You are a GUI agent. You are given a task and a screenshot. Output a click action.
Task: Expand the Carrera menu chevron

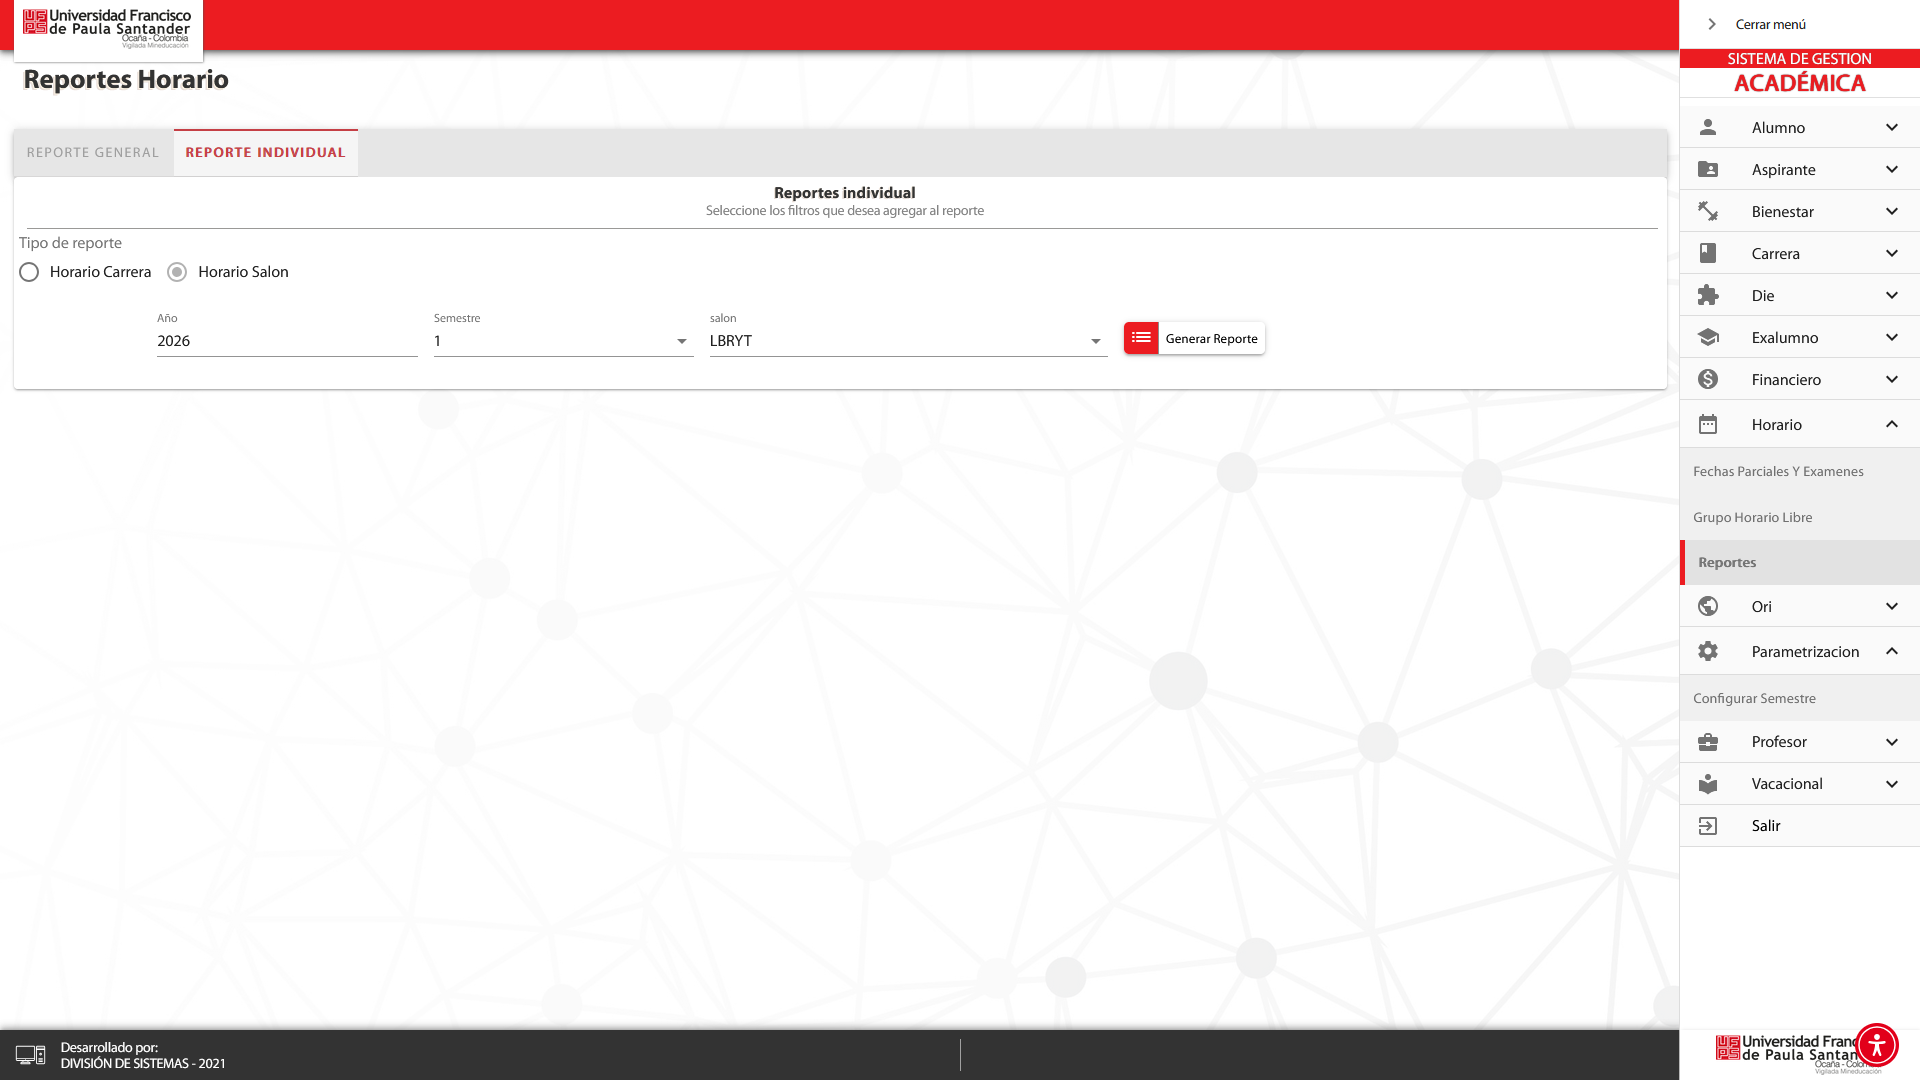[1891, 253]
